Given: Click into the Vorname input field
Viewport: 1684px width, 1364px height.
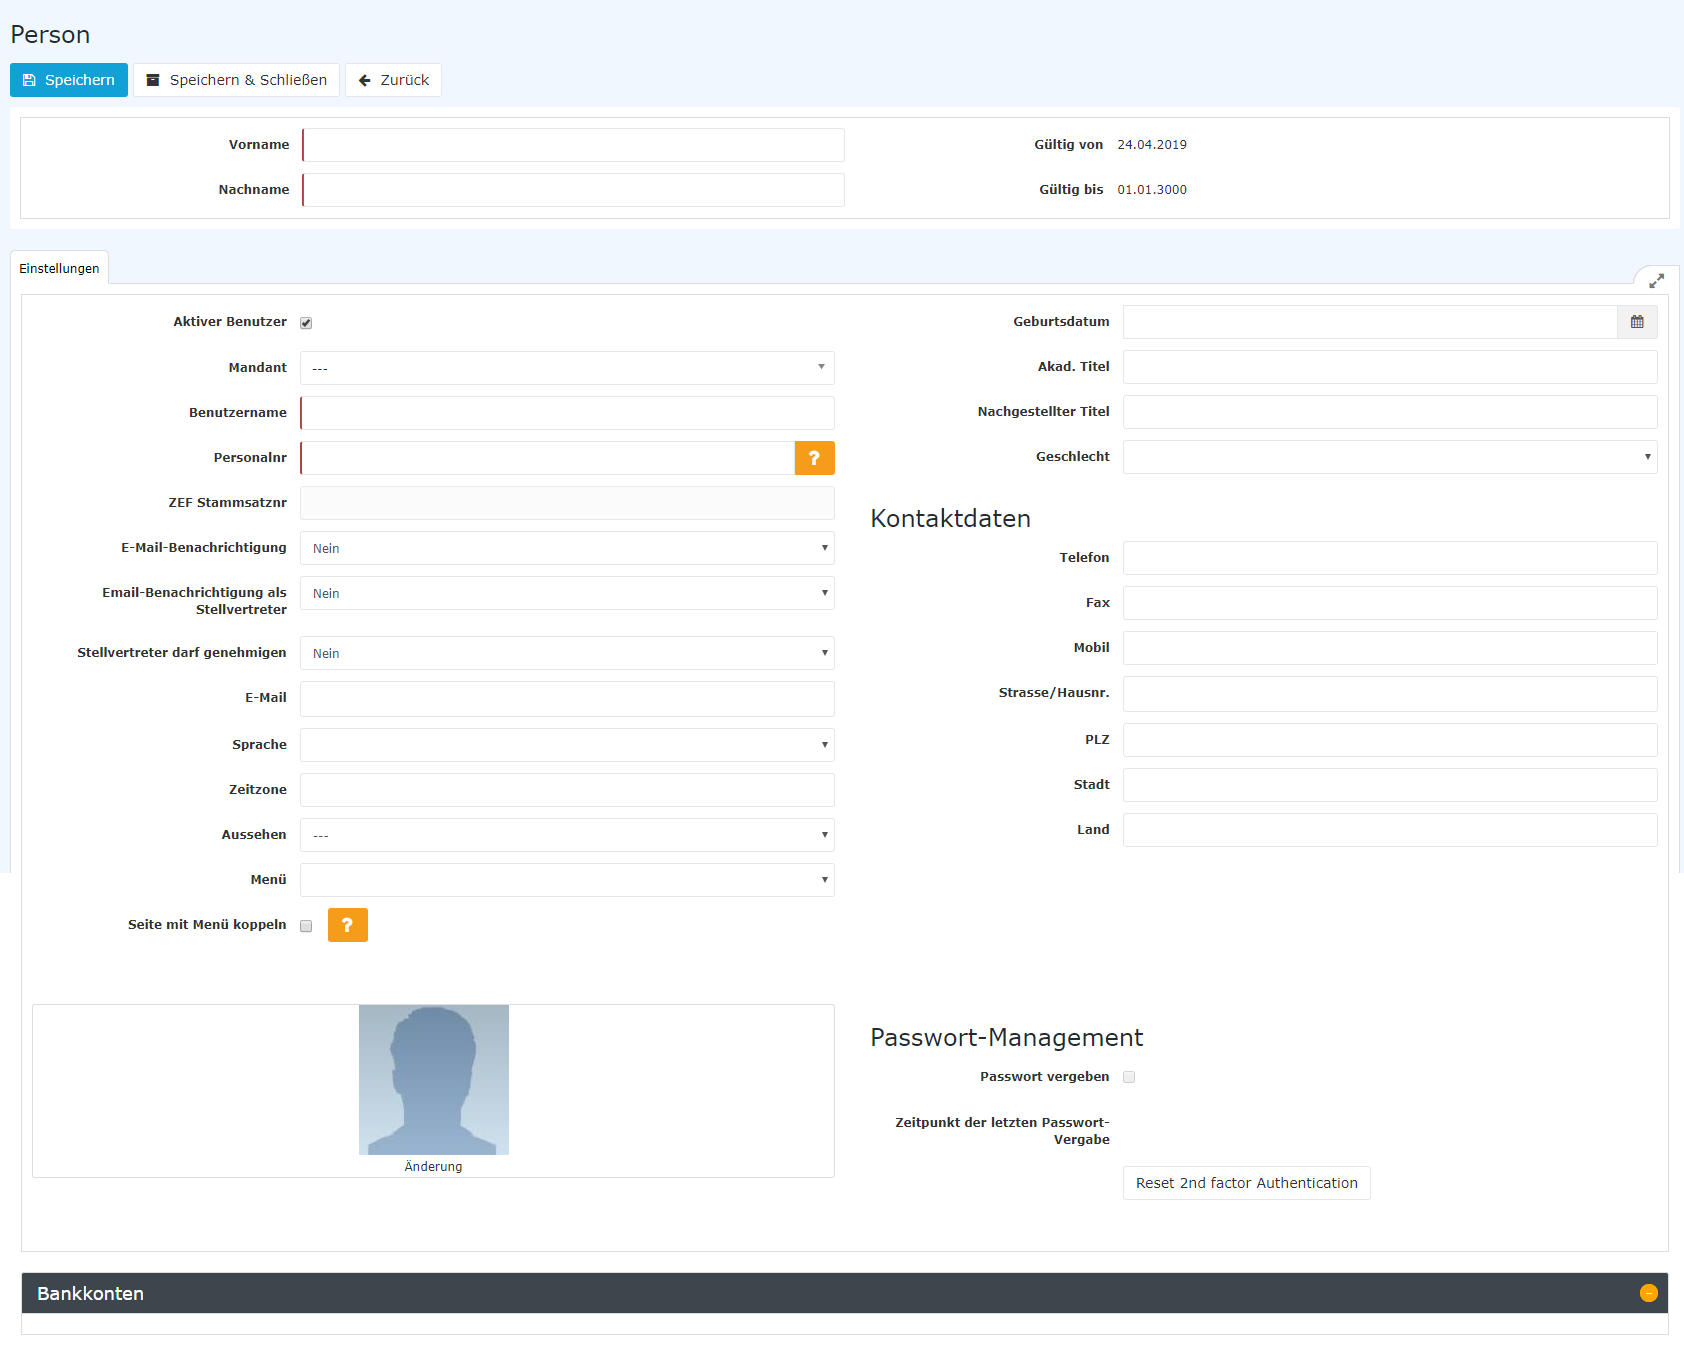Looking at the screenshot, I should click(573, 145).
